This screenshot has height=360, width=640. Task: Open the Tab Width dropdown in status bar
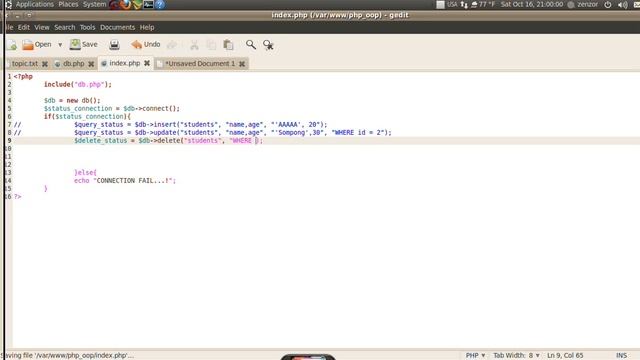pyautogui.click(x=516, y=356)
